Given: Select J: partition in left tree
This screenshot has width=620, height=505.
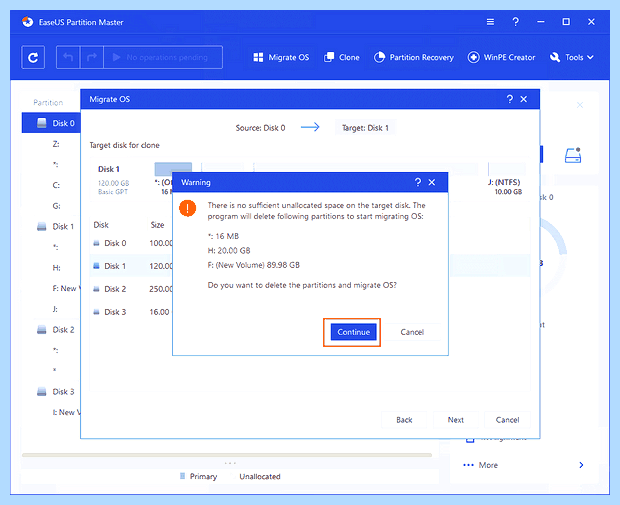Looking at the screenshot, I should pos(55,309).
